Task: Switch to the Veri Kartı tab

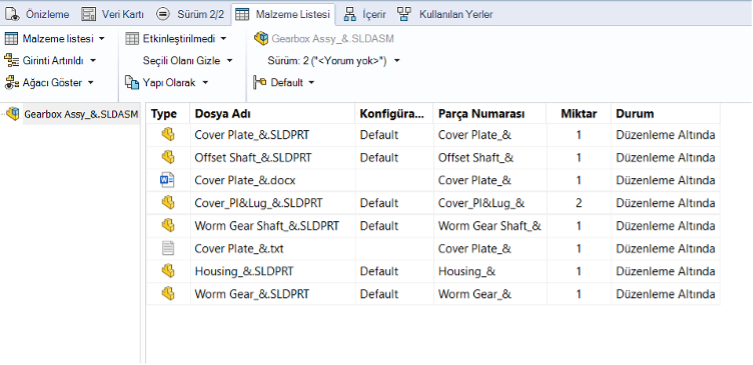Action: 113,14
